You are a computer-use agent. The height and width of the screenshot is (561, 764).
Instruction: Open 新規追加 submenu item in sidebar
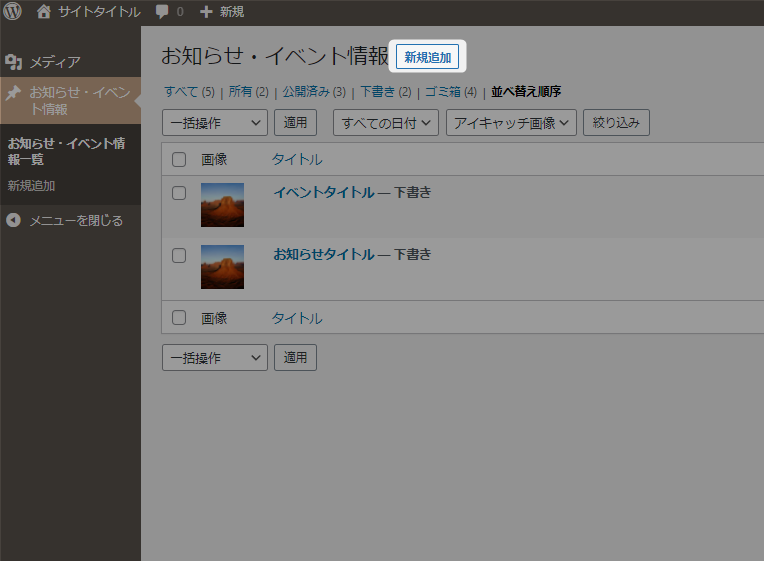tap(31, 186)
